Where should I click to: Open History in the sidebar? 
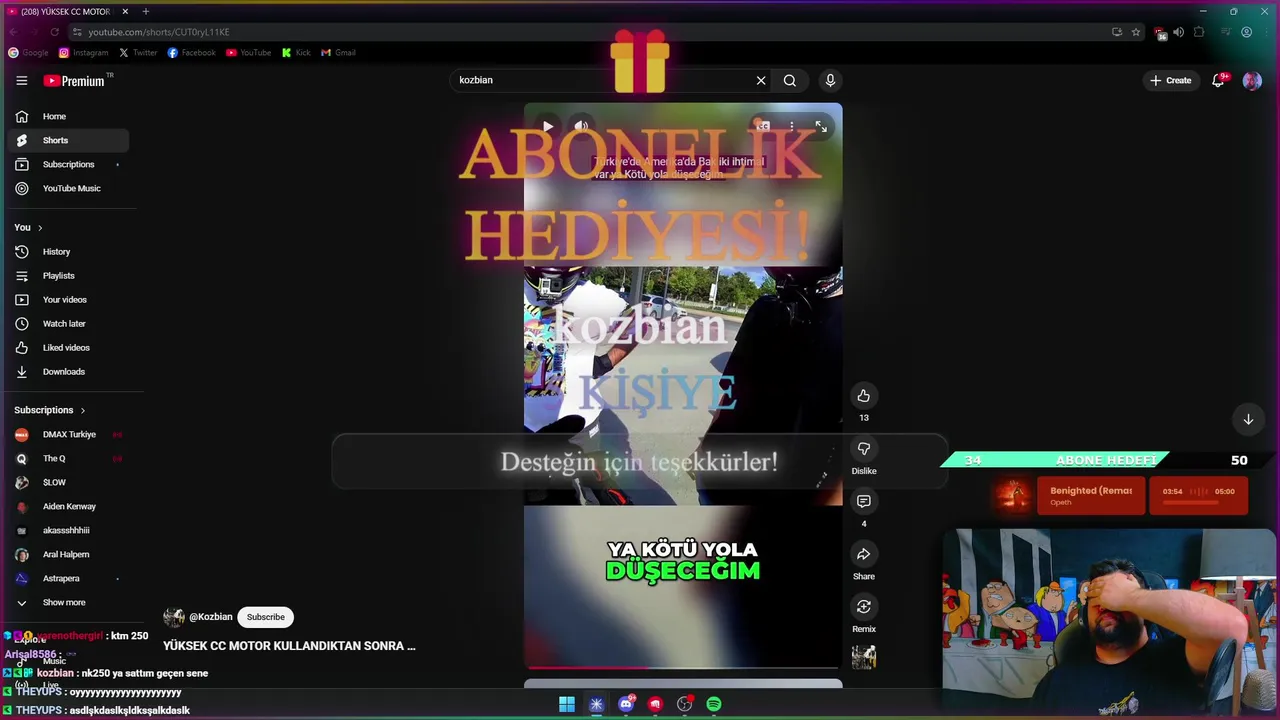tap(66, 252)
